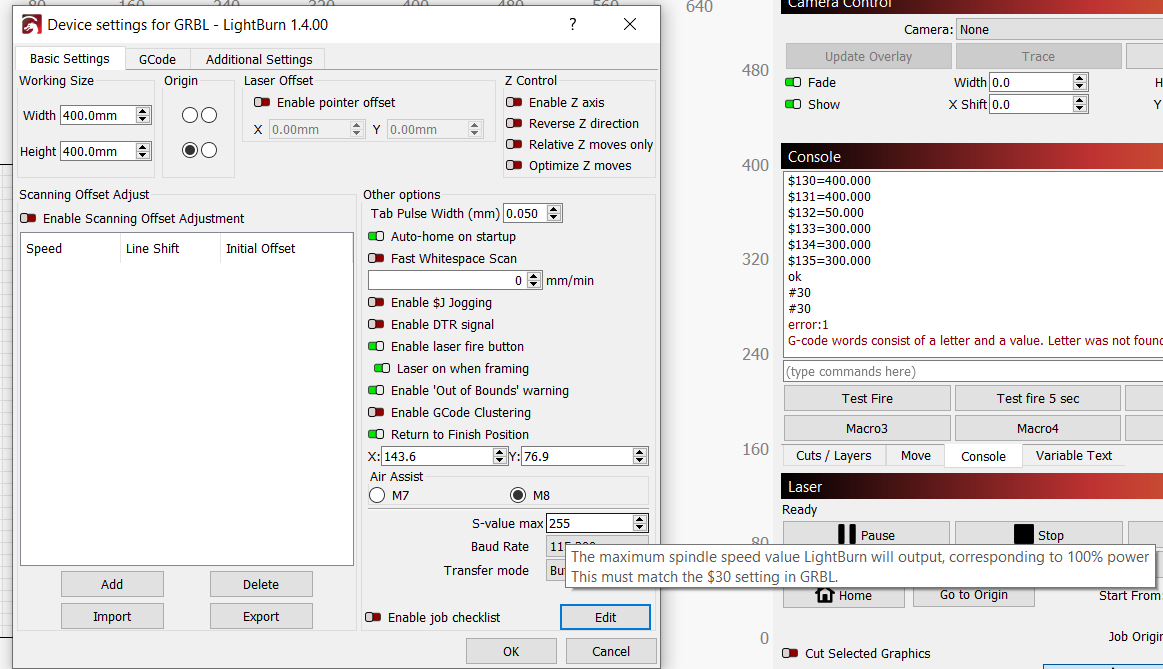Click S-value max stepper arrows

click(x=640, y=523)
